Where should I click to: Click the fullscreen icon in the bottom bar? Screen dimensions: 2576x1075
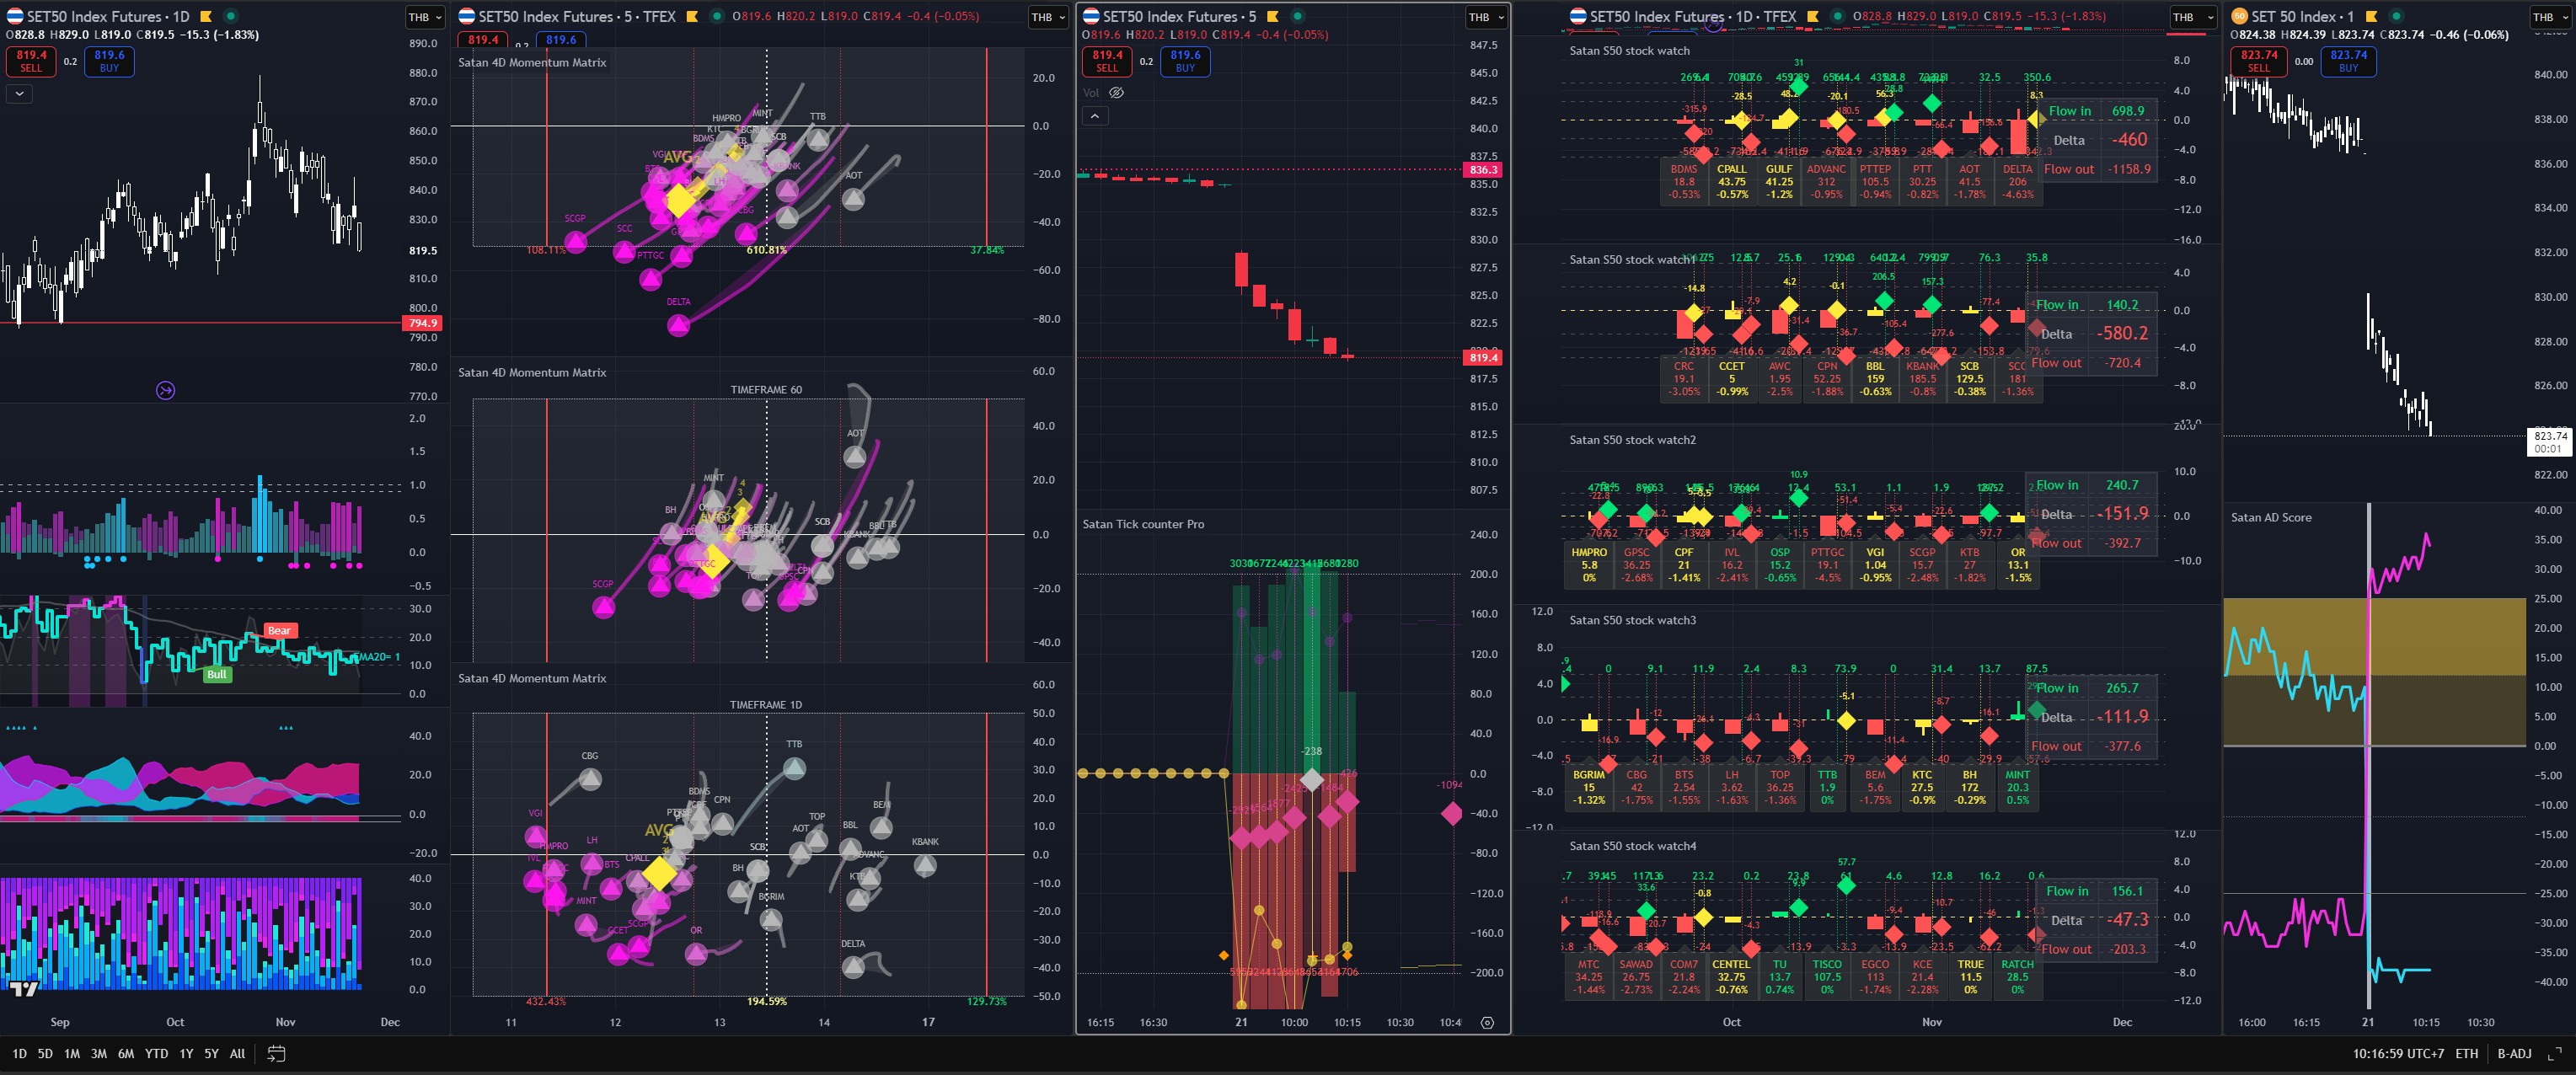tap(2555, 1053)
